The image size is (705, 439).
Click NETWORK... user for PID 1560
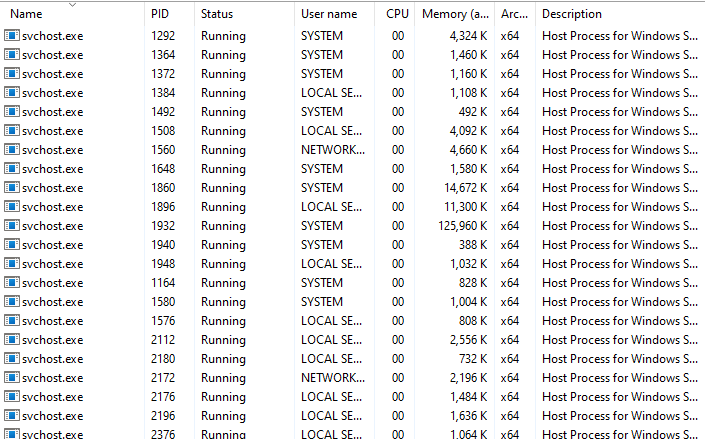(333, 149)
